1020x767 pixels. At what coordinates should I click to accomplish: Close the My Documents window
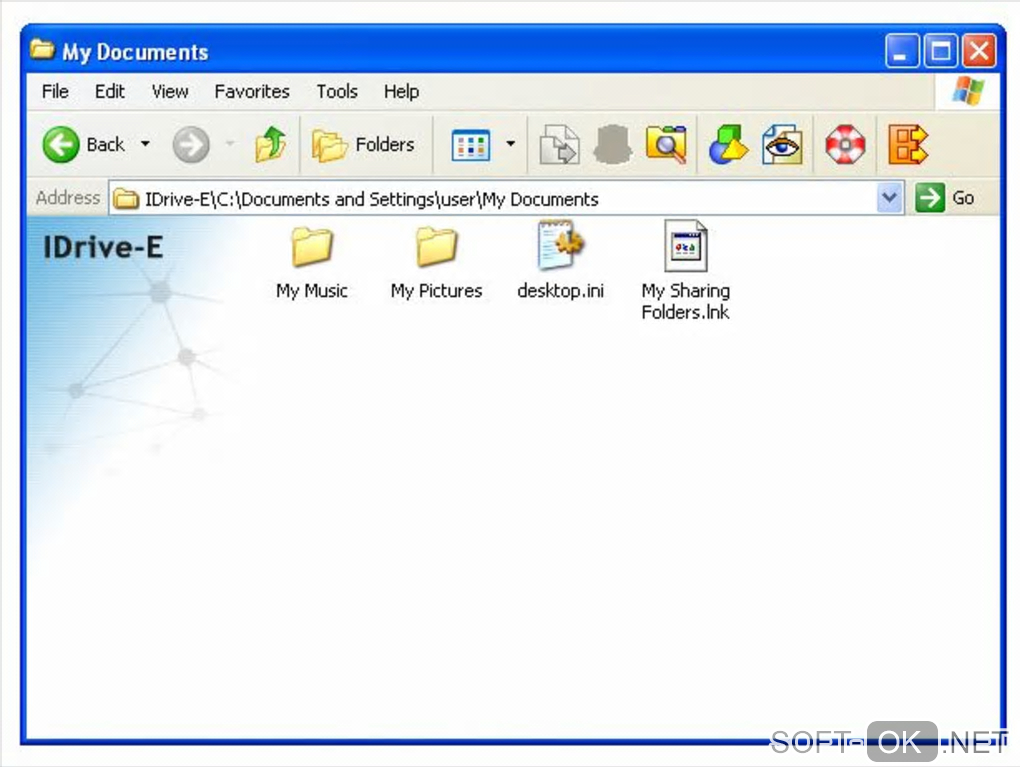(979, 51)
